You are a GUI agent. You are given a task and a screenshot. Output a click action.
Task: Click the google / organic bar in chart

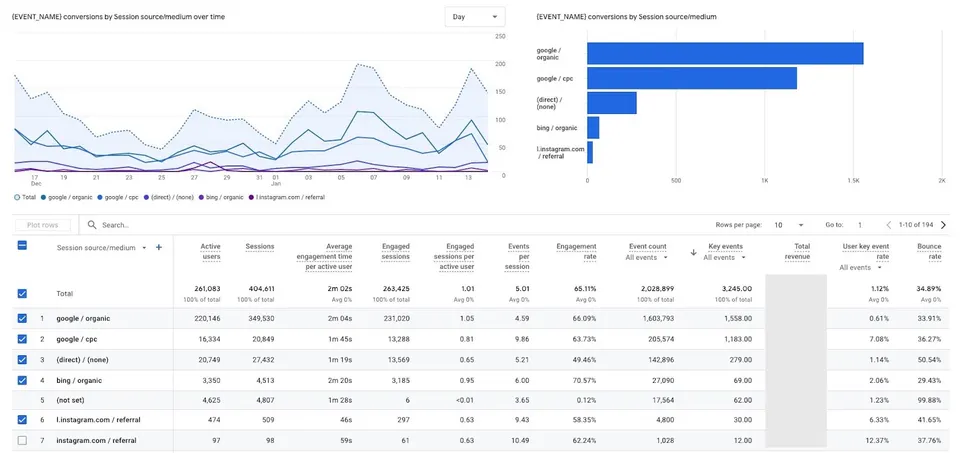pos(725,53)
